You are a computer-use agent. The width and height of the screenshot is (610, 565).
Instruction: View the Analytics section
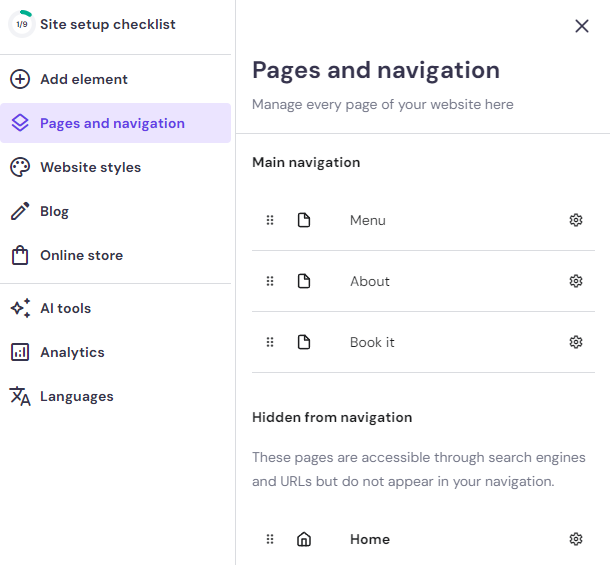[72, 352]
